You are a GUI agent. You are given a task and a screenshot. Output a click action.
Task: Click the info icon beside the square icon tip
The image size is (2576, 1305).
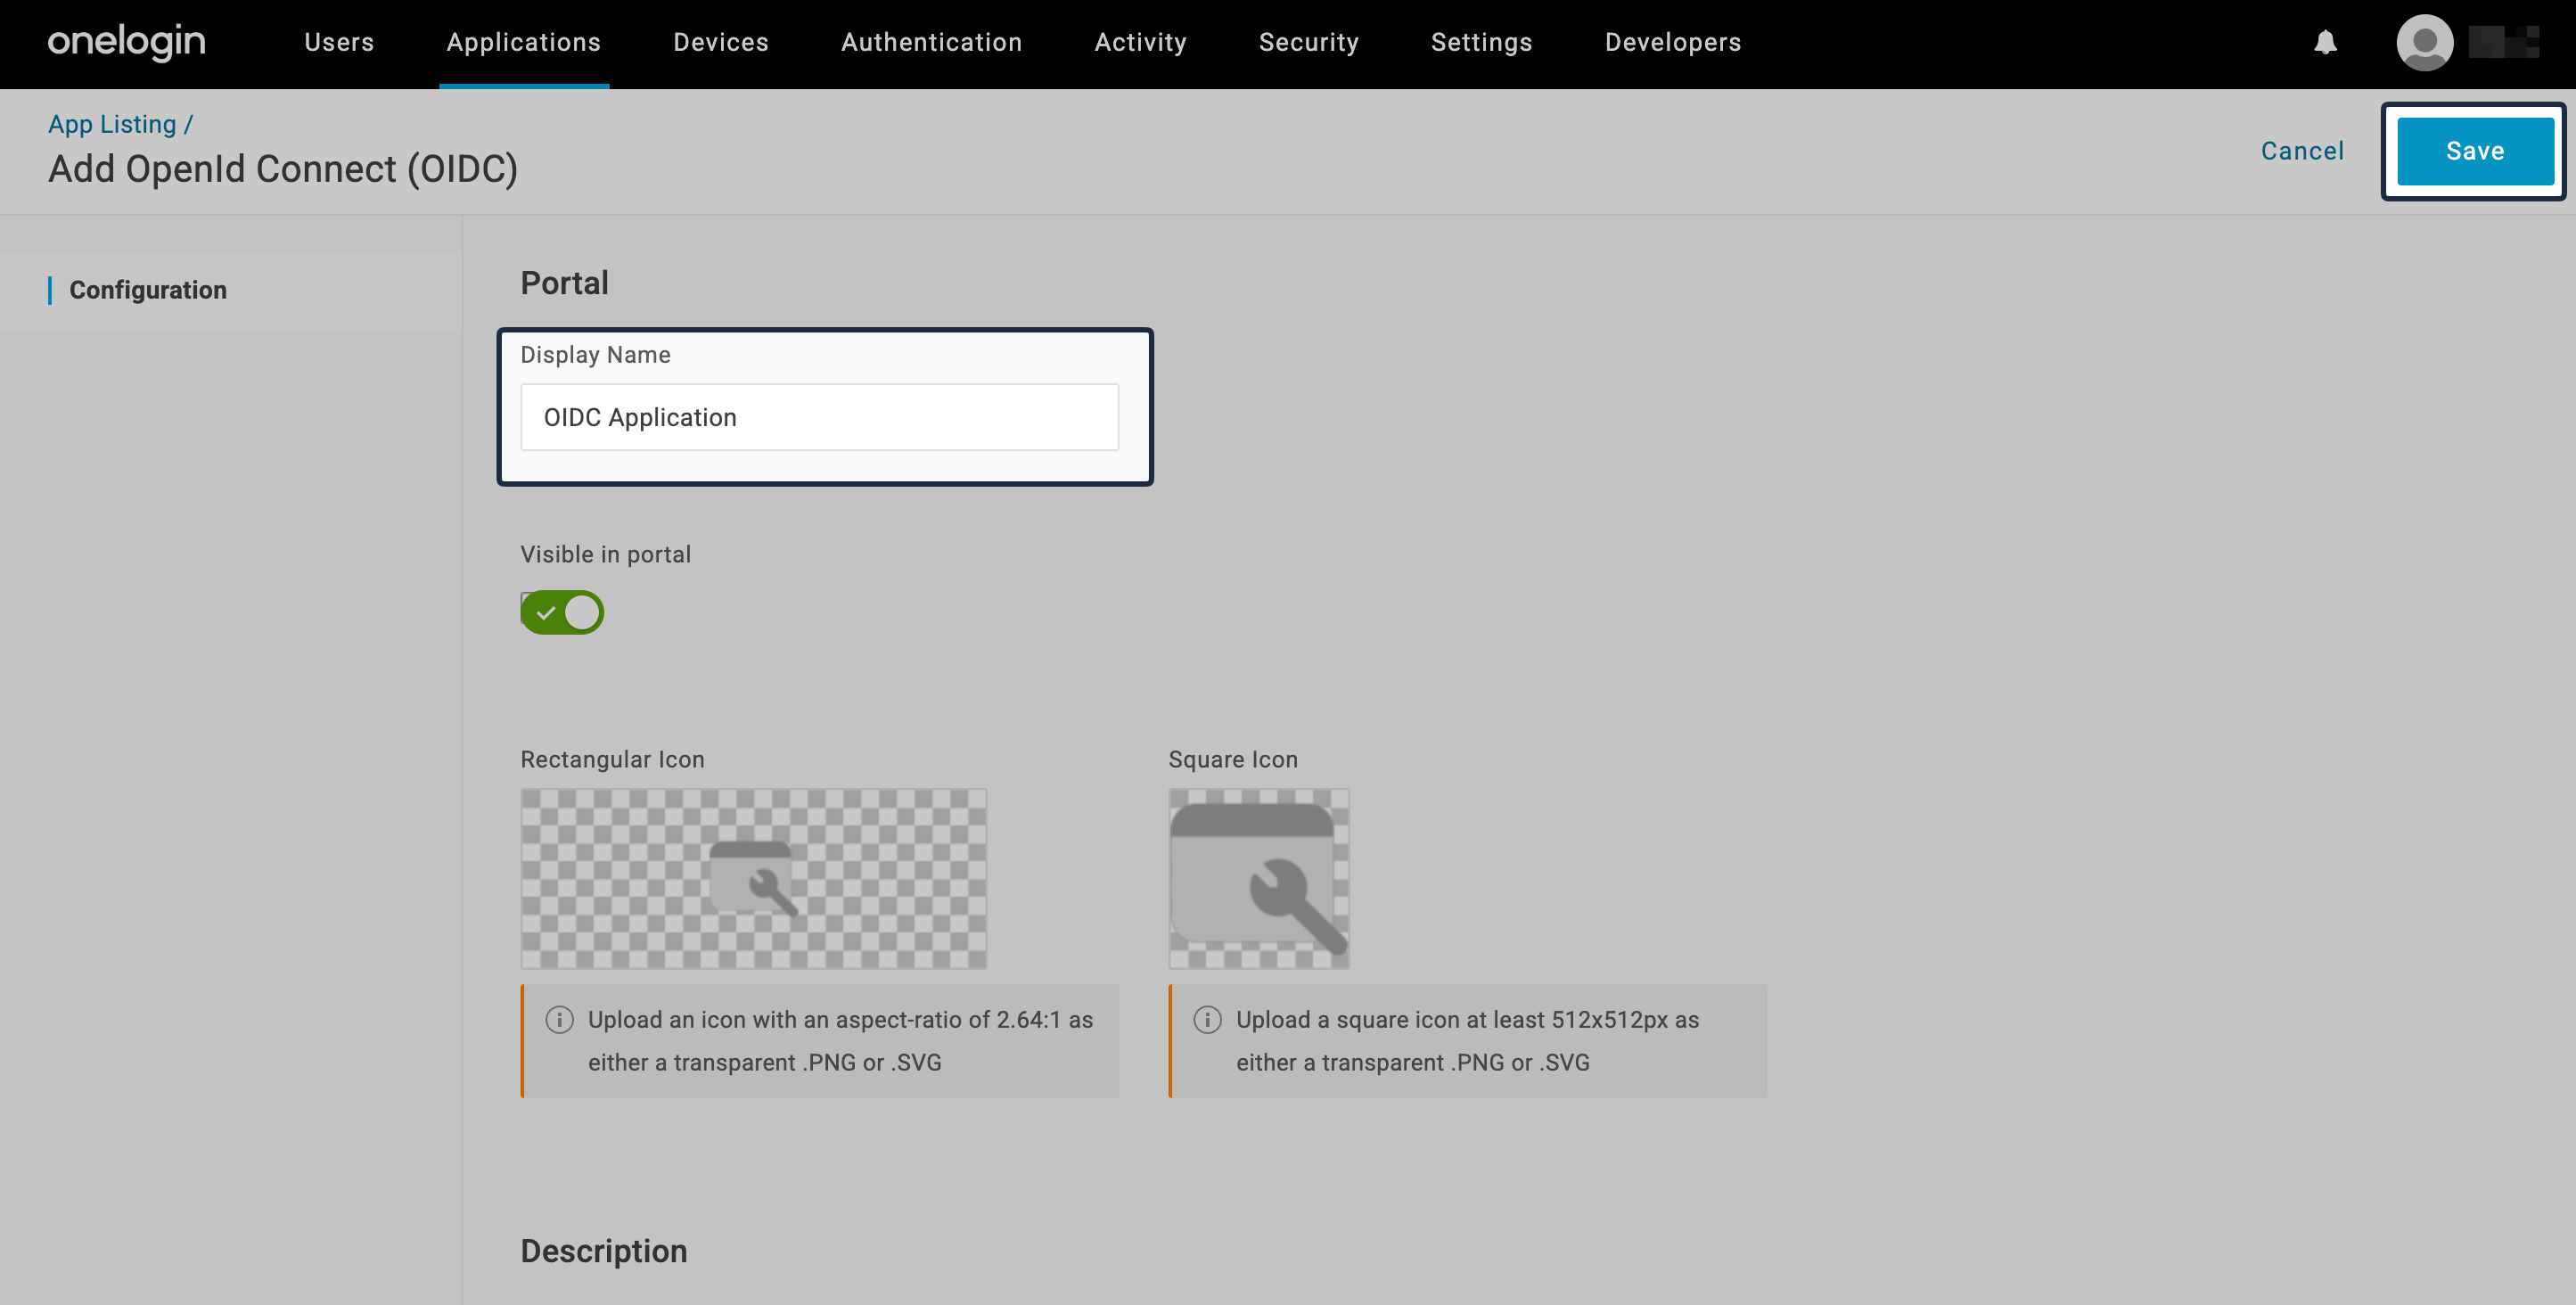(1208, 1021)
